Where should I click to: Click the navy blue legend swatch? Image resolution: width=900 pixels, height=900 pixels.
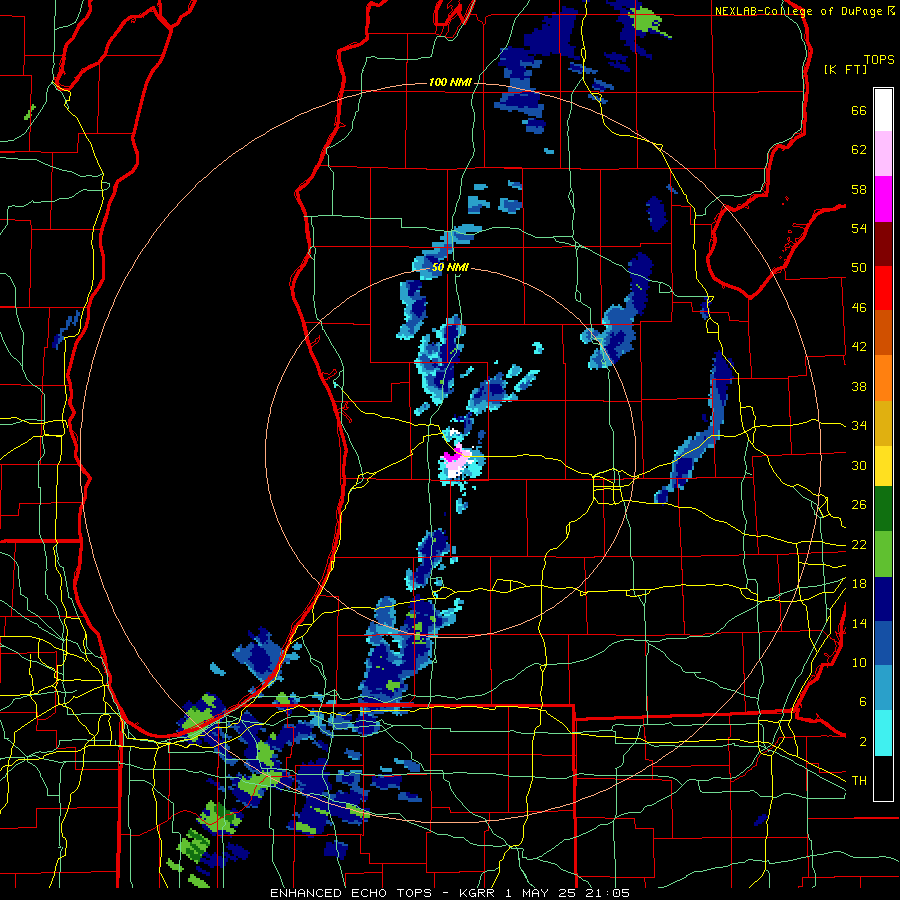pos(883,599)
